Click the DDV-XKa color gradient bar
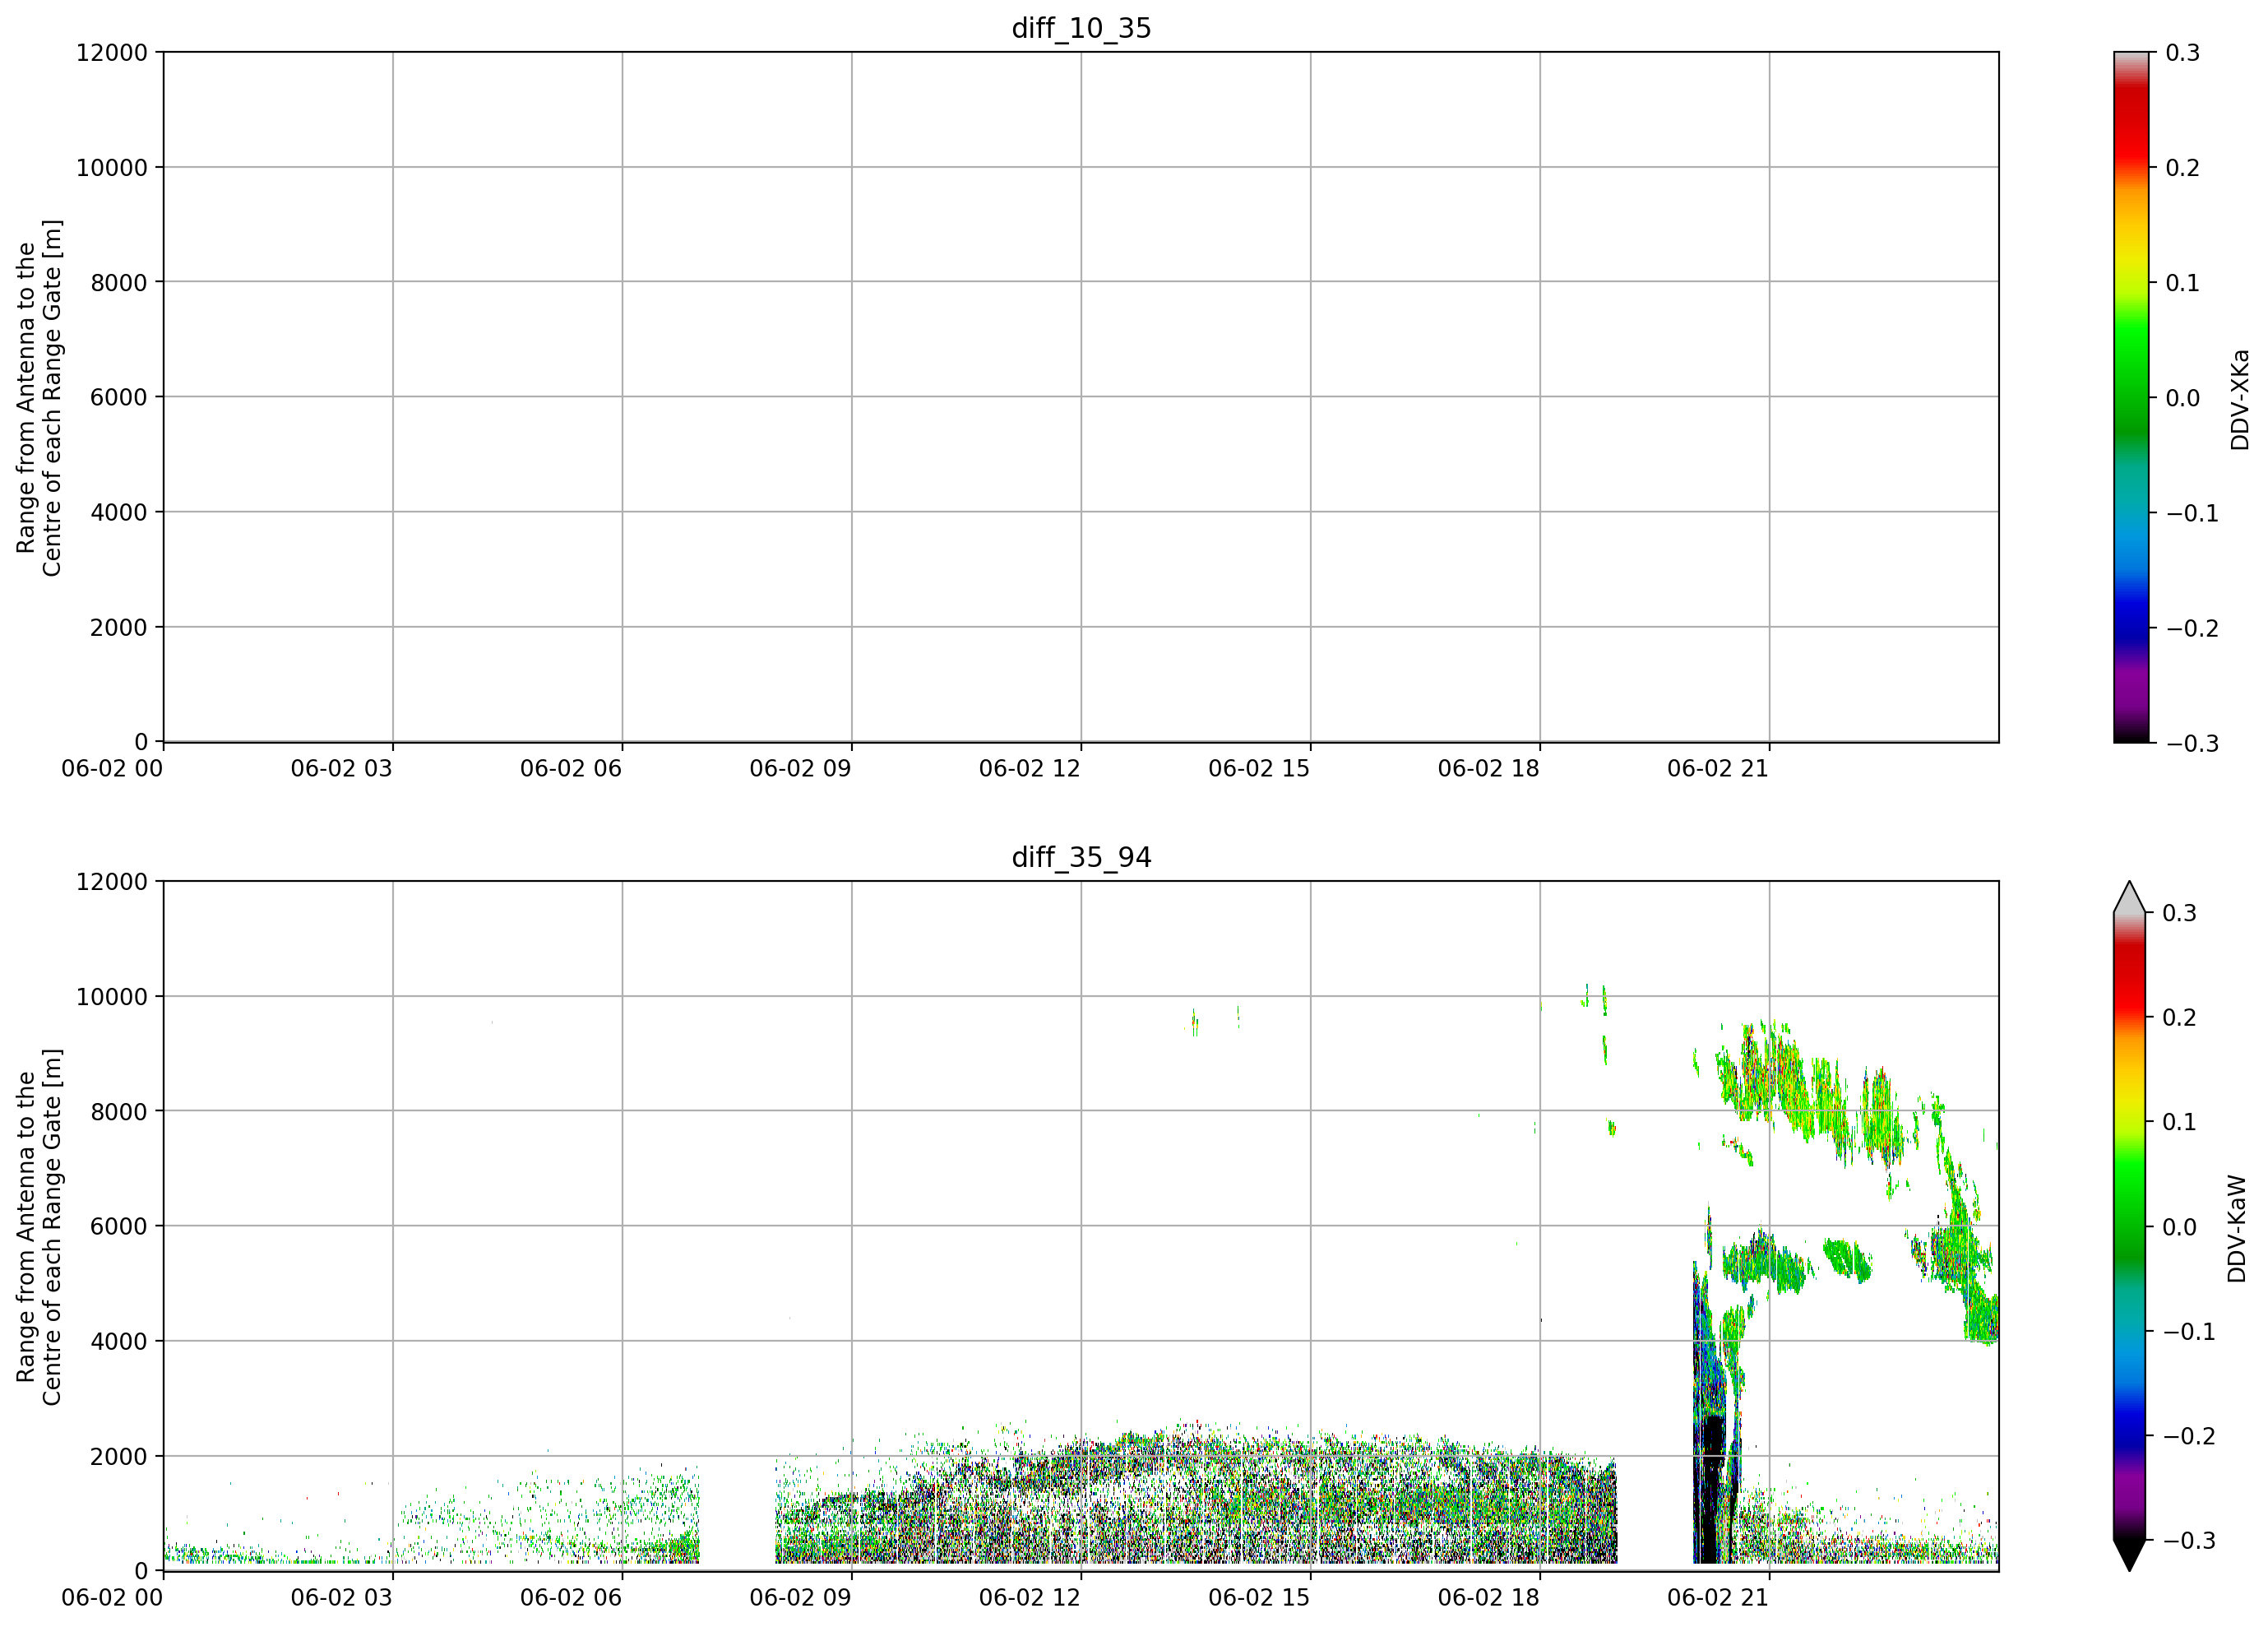 click(2130, 397)
